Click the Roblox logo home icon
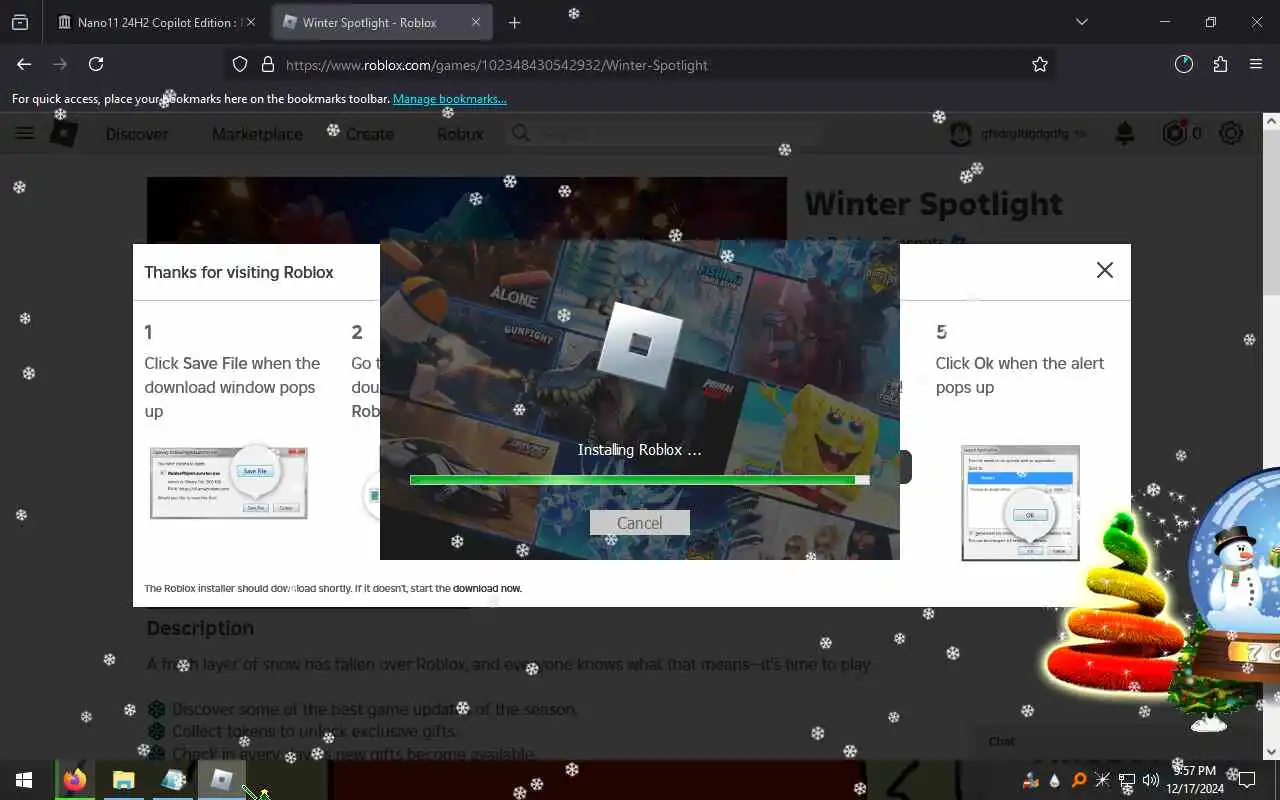This screenshot has height=800, width=1280. 64,133
